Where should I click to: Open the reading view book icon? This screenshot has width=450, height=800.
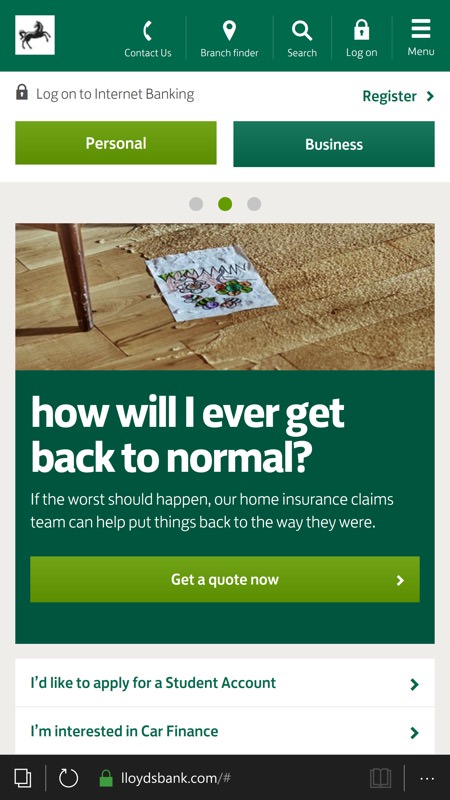coord(380,778)
